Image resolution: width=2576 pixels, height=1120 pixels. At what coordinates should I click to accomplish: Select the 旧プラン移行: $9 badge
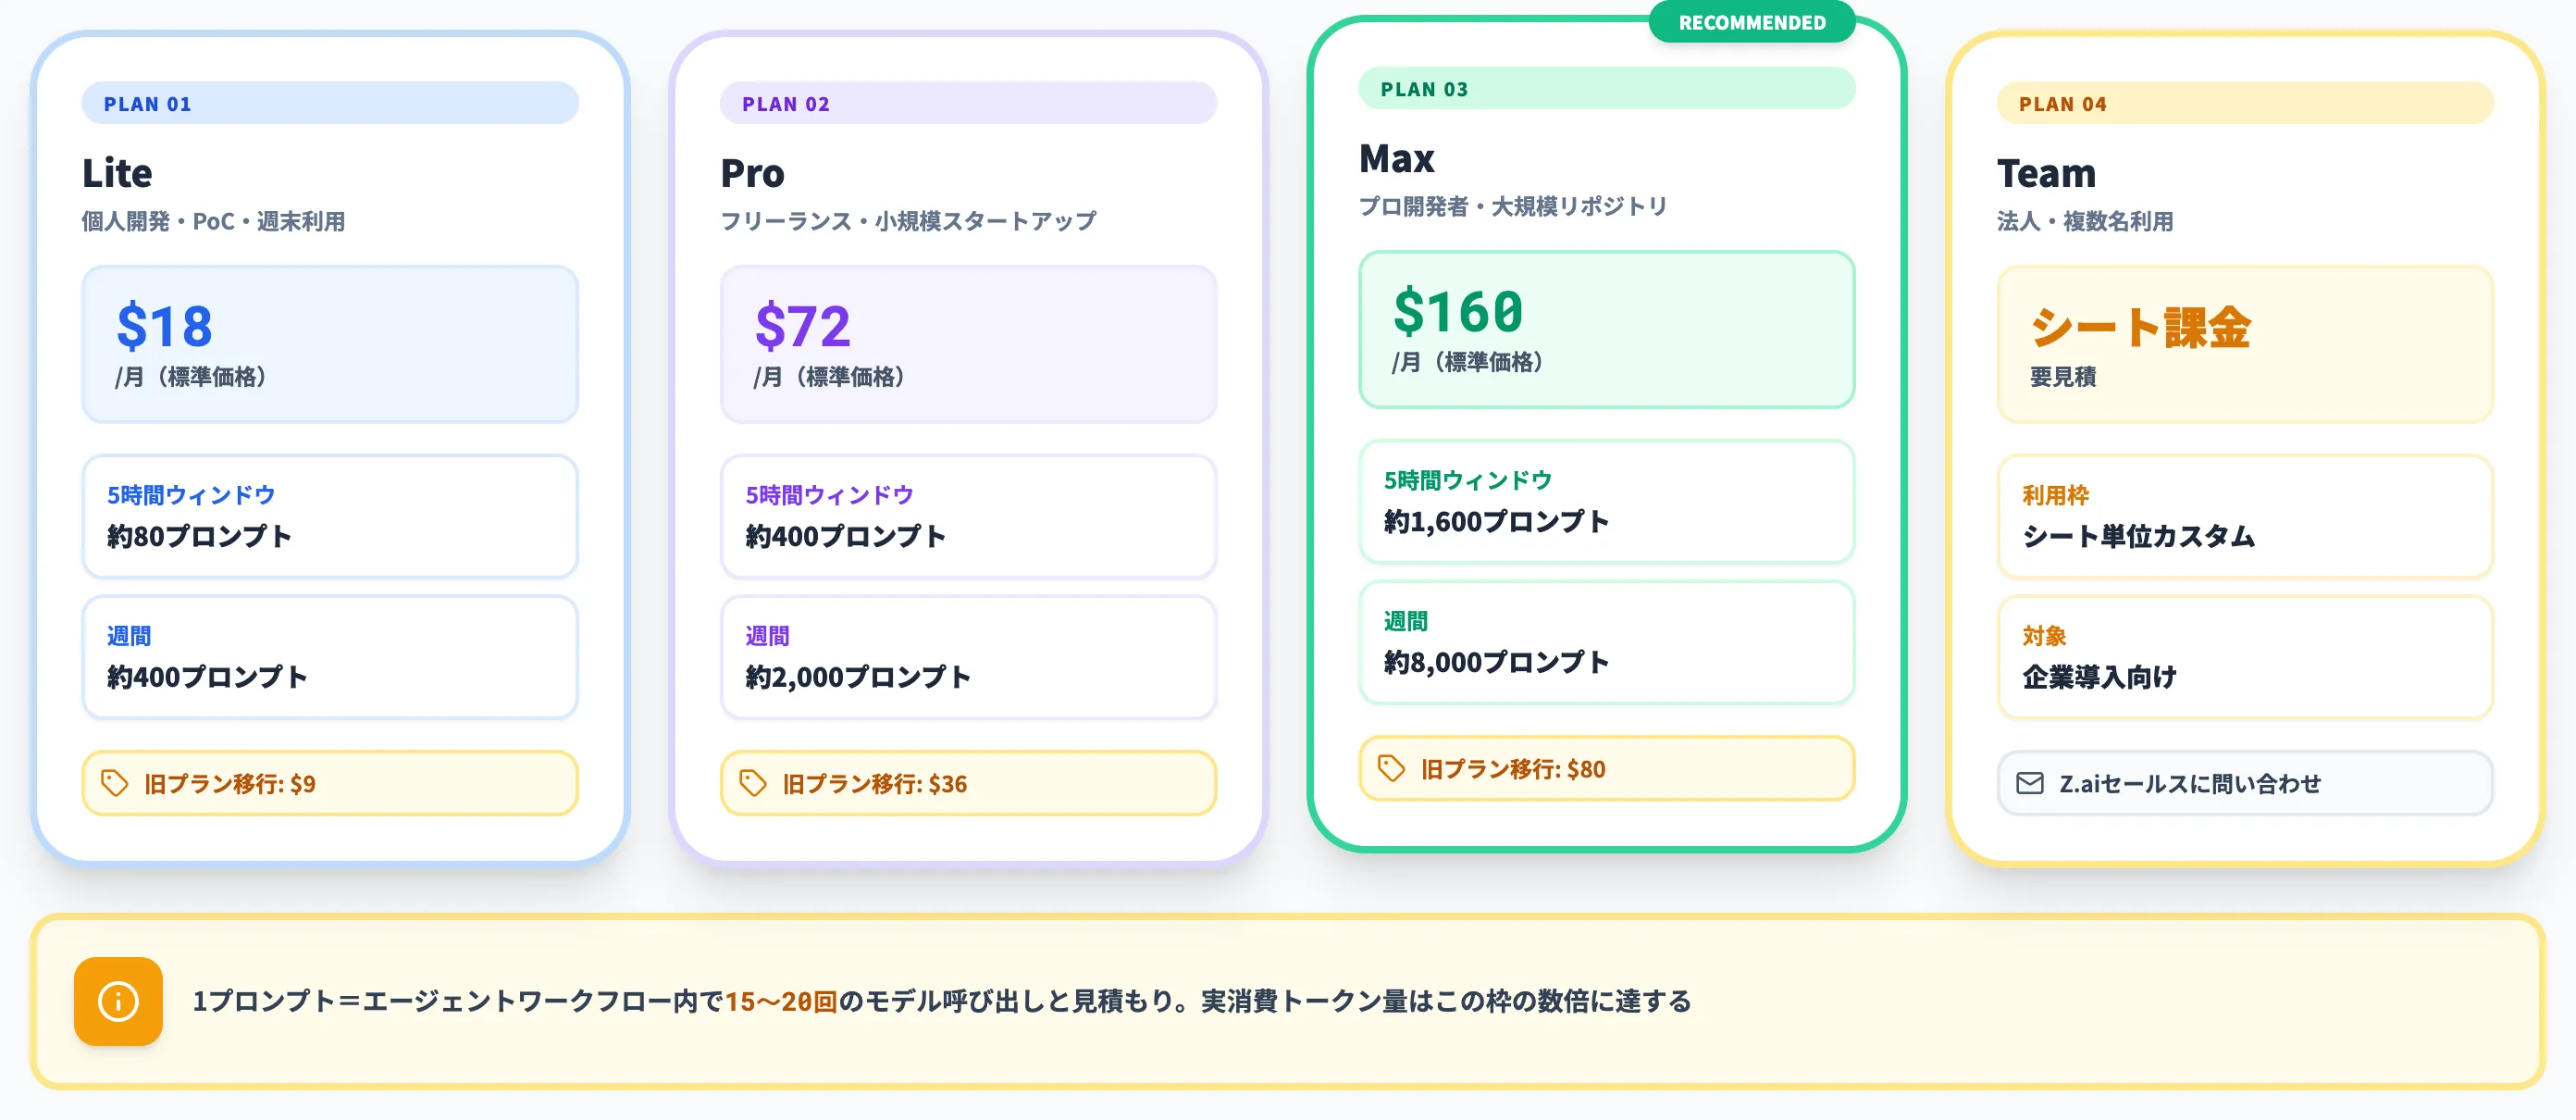pyautogui.click(x=330, y=783)
